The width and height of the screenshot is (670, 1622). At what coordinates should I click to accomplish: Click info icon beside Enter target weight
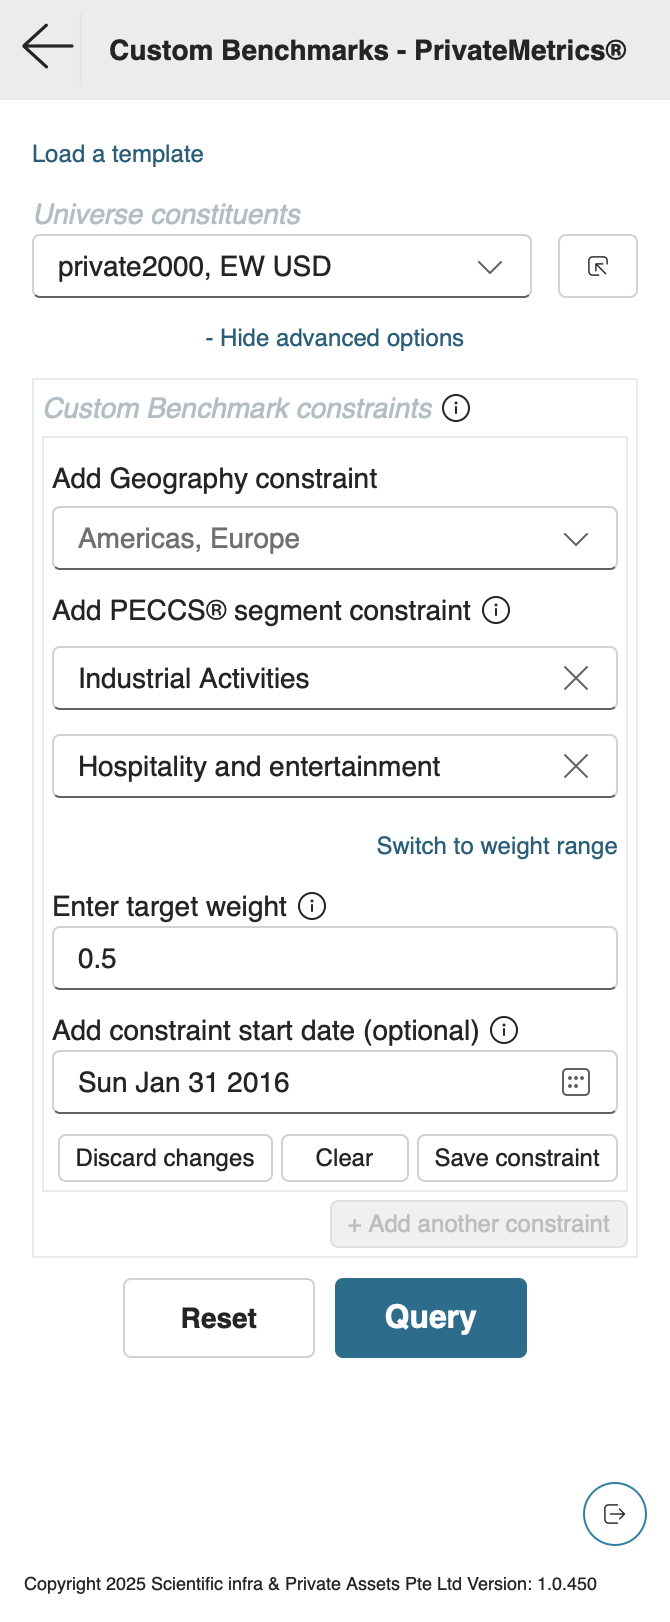(x=313, y=906)
